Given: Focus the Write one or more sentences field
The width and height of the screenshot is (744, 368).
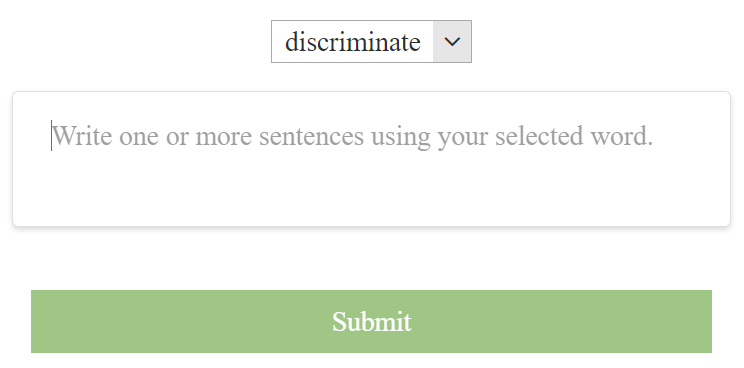Looking at the screenshot, I should 371,159.
